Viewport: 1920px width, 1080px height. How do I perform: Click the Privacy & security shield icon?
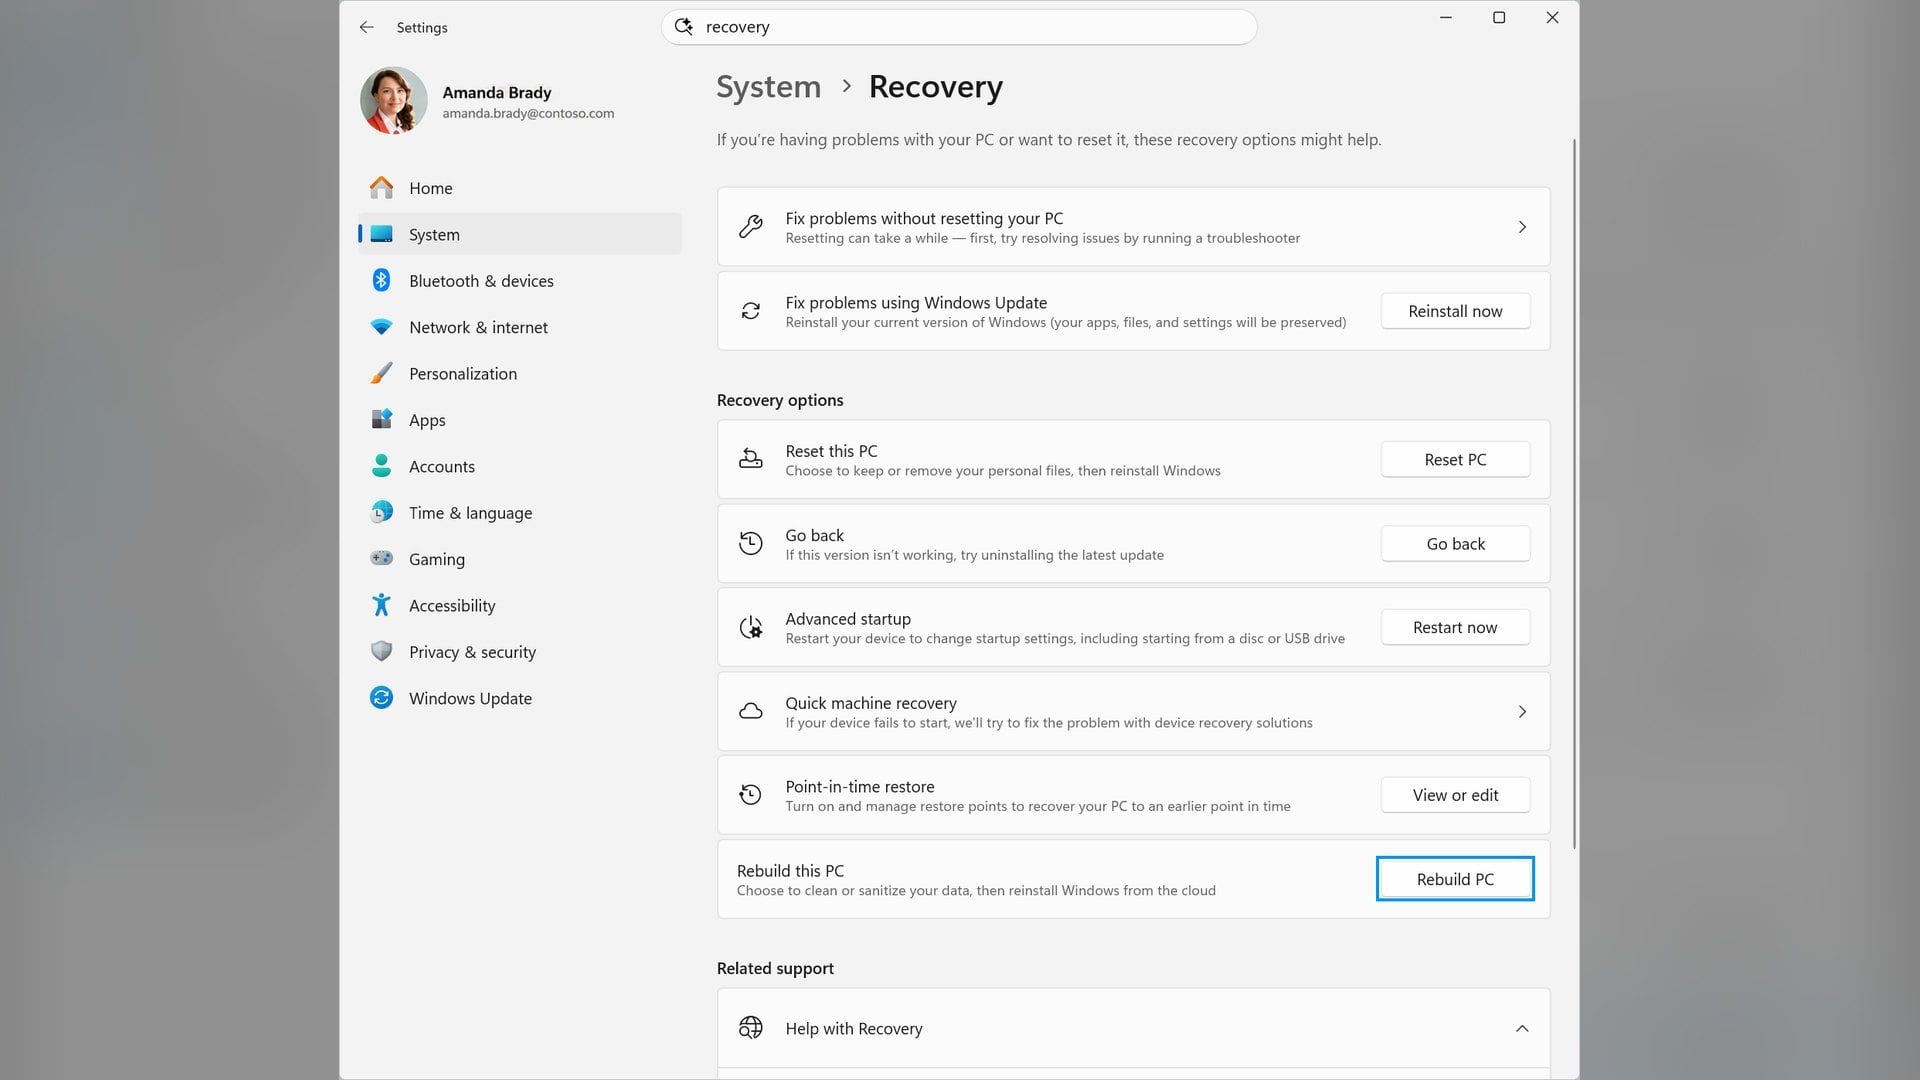tap(381, 651)
